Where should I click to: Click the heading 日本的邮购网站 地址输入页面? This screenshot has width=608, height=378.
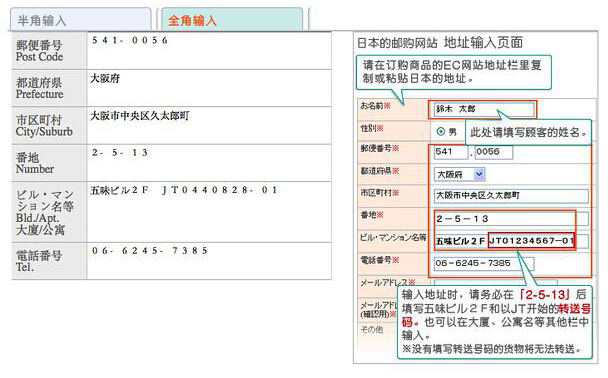tap(440, 43)
